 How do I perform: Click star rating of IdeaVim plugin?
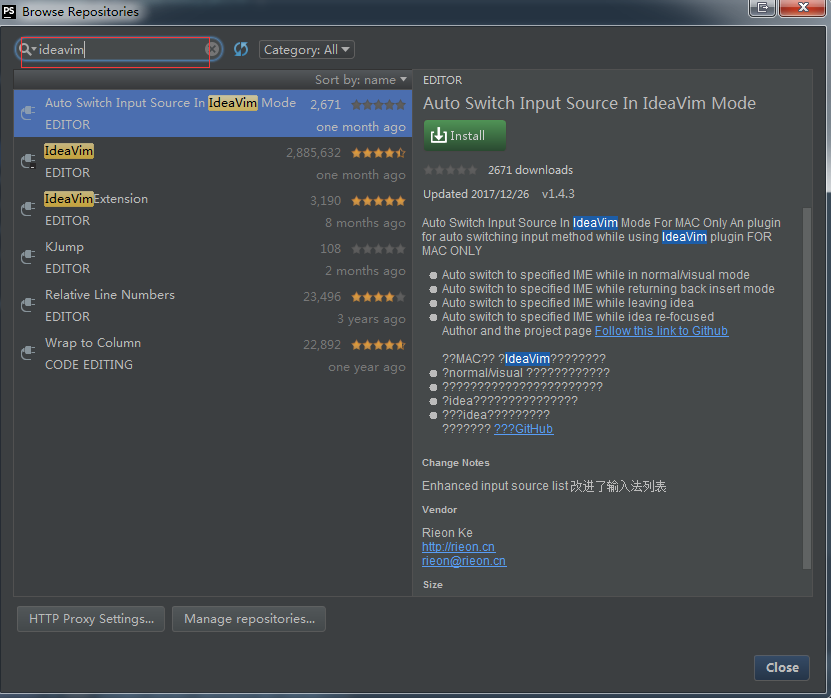[x=378, y=153]
